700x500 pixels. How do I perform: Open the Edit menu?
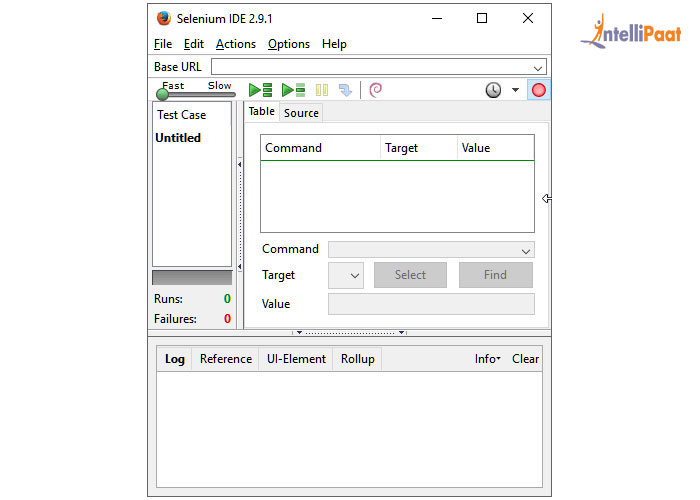(x=194, y=44)
